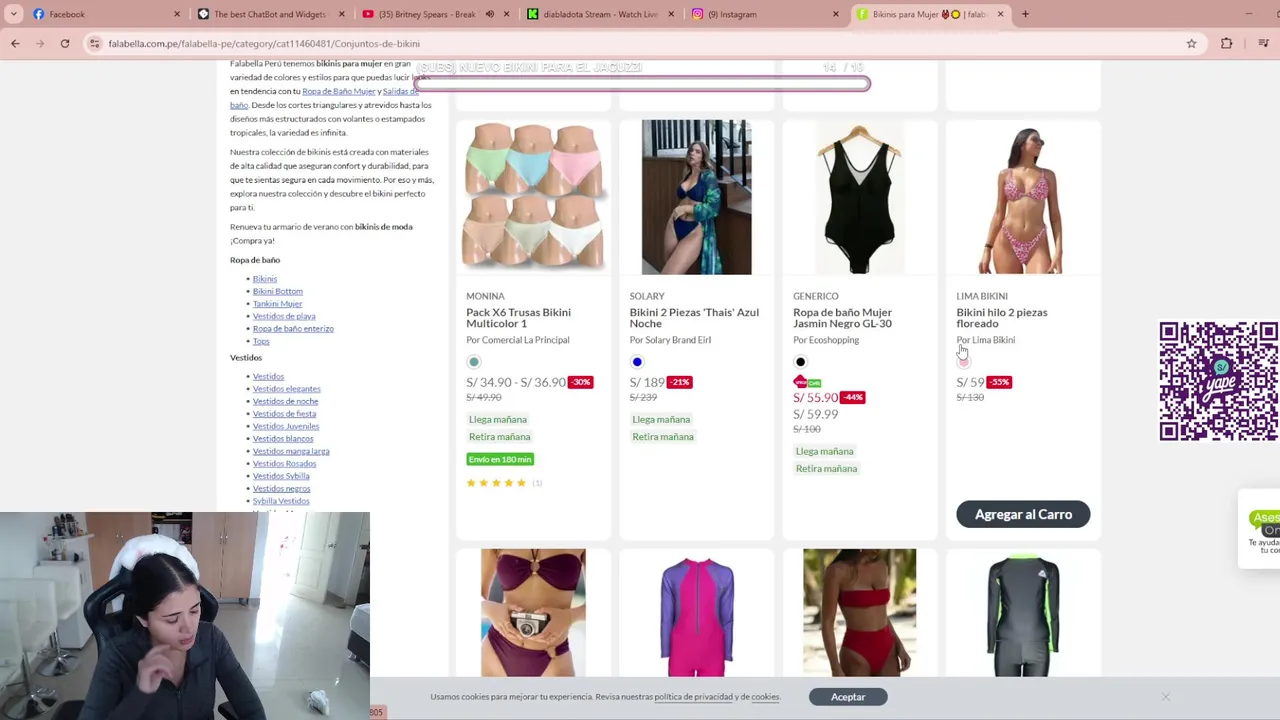Click the Yape QR code overlay
Image resolution: width=1280 pixels, height=720 pixels.
[x=1218, y=381]
